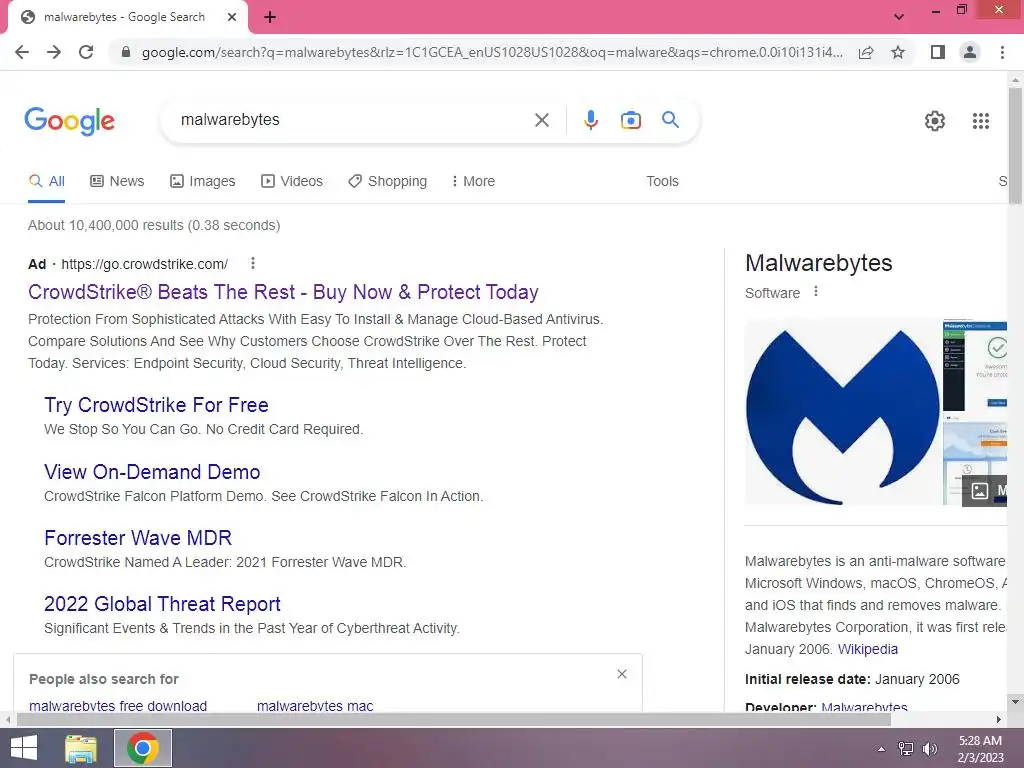Screen dimensions: 1024x768
Task: Click the Chrome taskbar icon
Action: (x=143, y=748)
